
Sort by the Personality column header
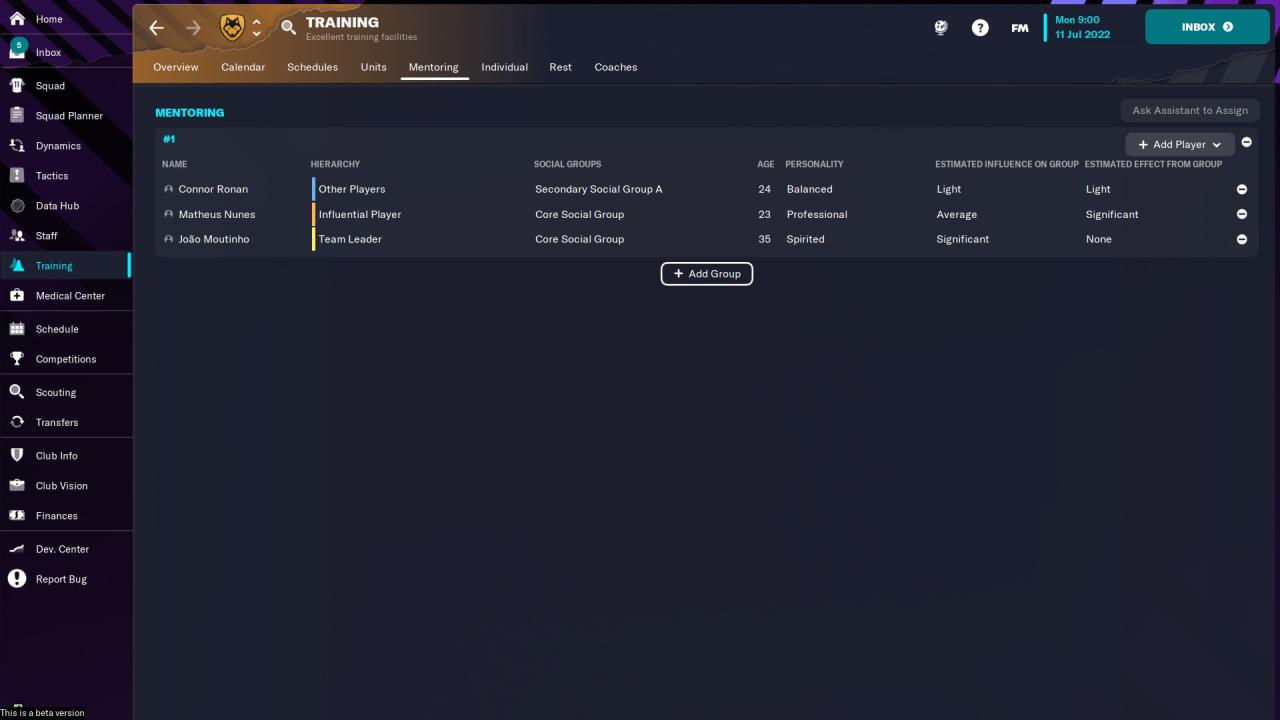814,164
